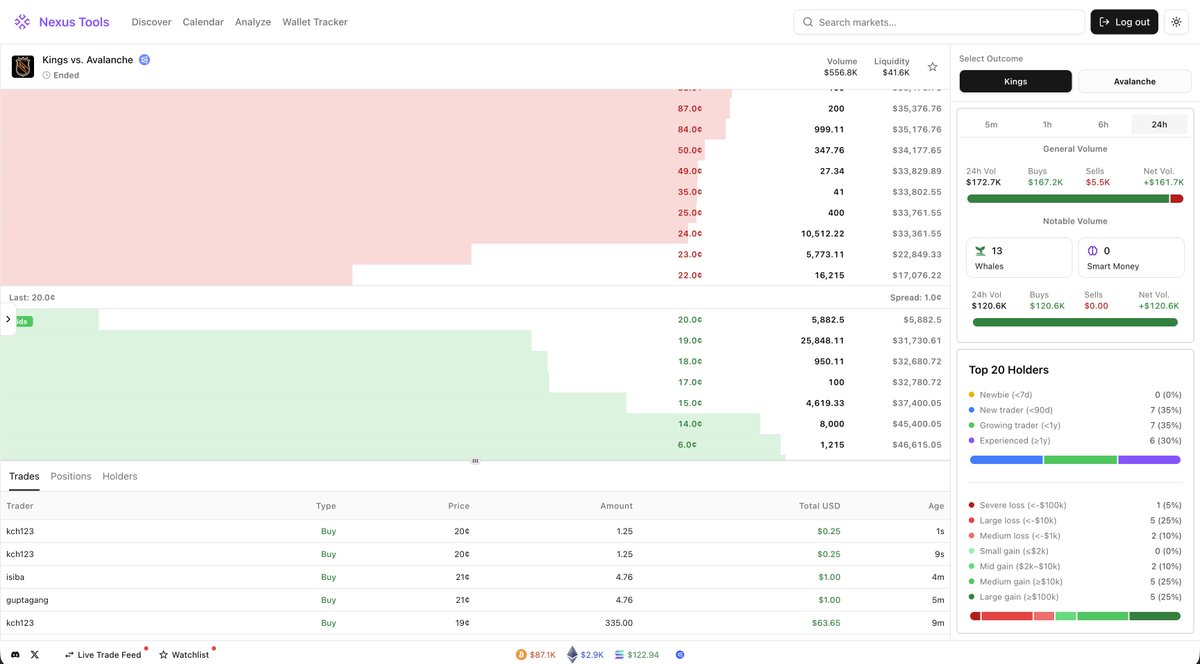Toggle the light/dark theme button
The width and height of the screenshot is (1200, 664).
pos(1176,22)
